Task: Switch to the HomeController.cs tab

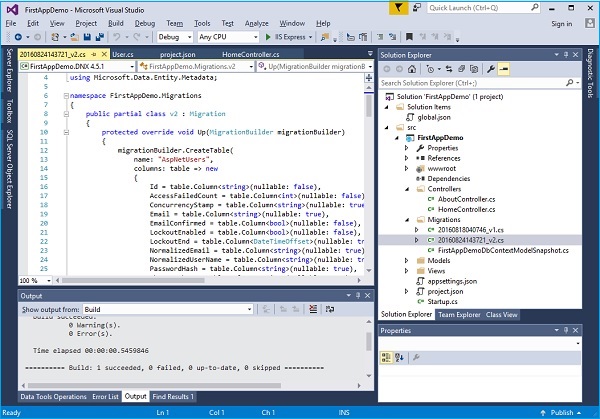Action: (251, 52)
